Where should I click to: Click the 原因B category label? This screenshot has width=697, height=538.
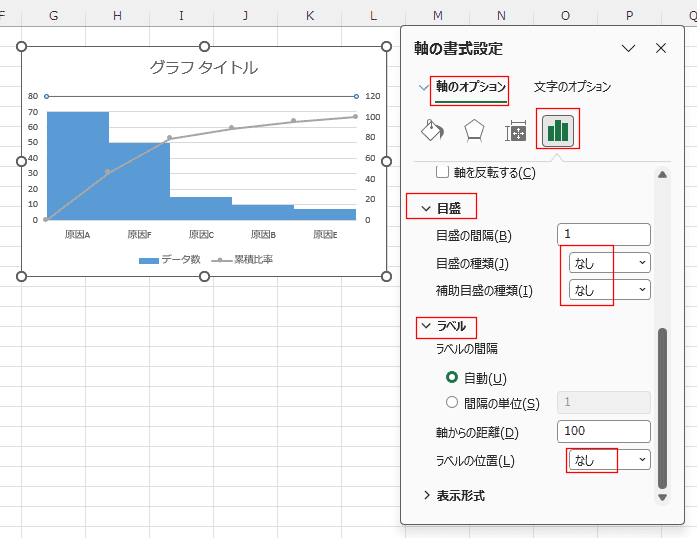264,235
